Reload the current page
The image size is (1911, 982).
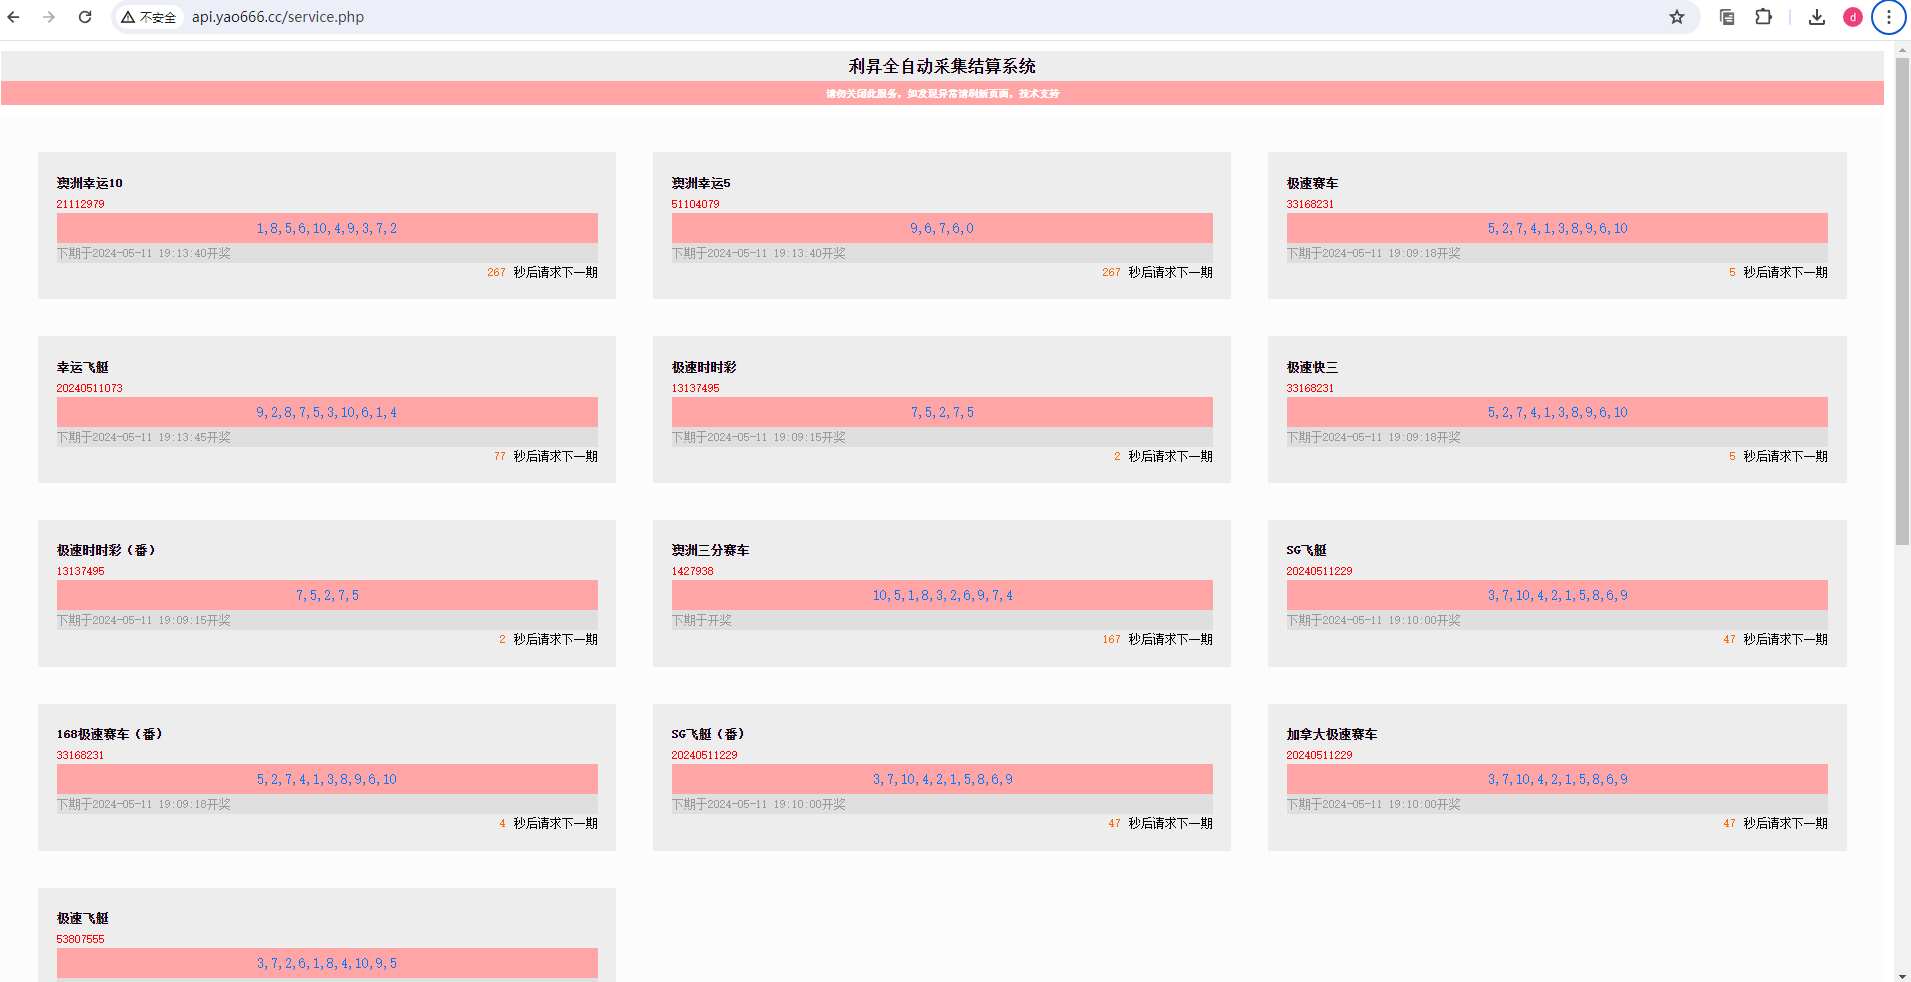85,17
